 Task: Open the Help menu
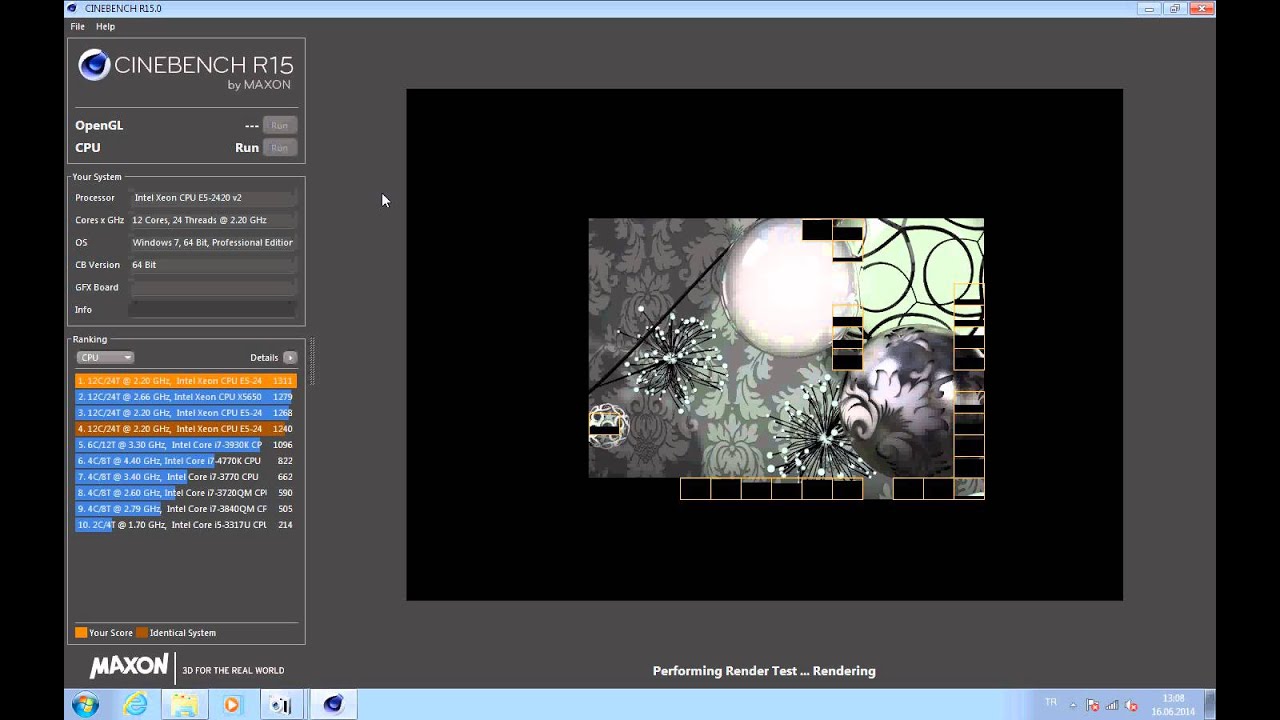point(105,27)
